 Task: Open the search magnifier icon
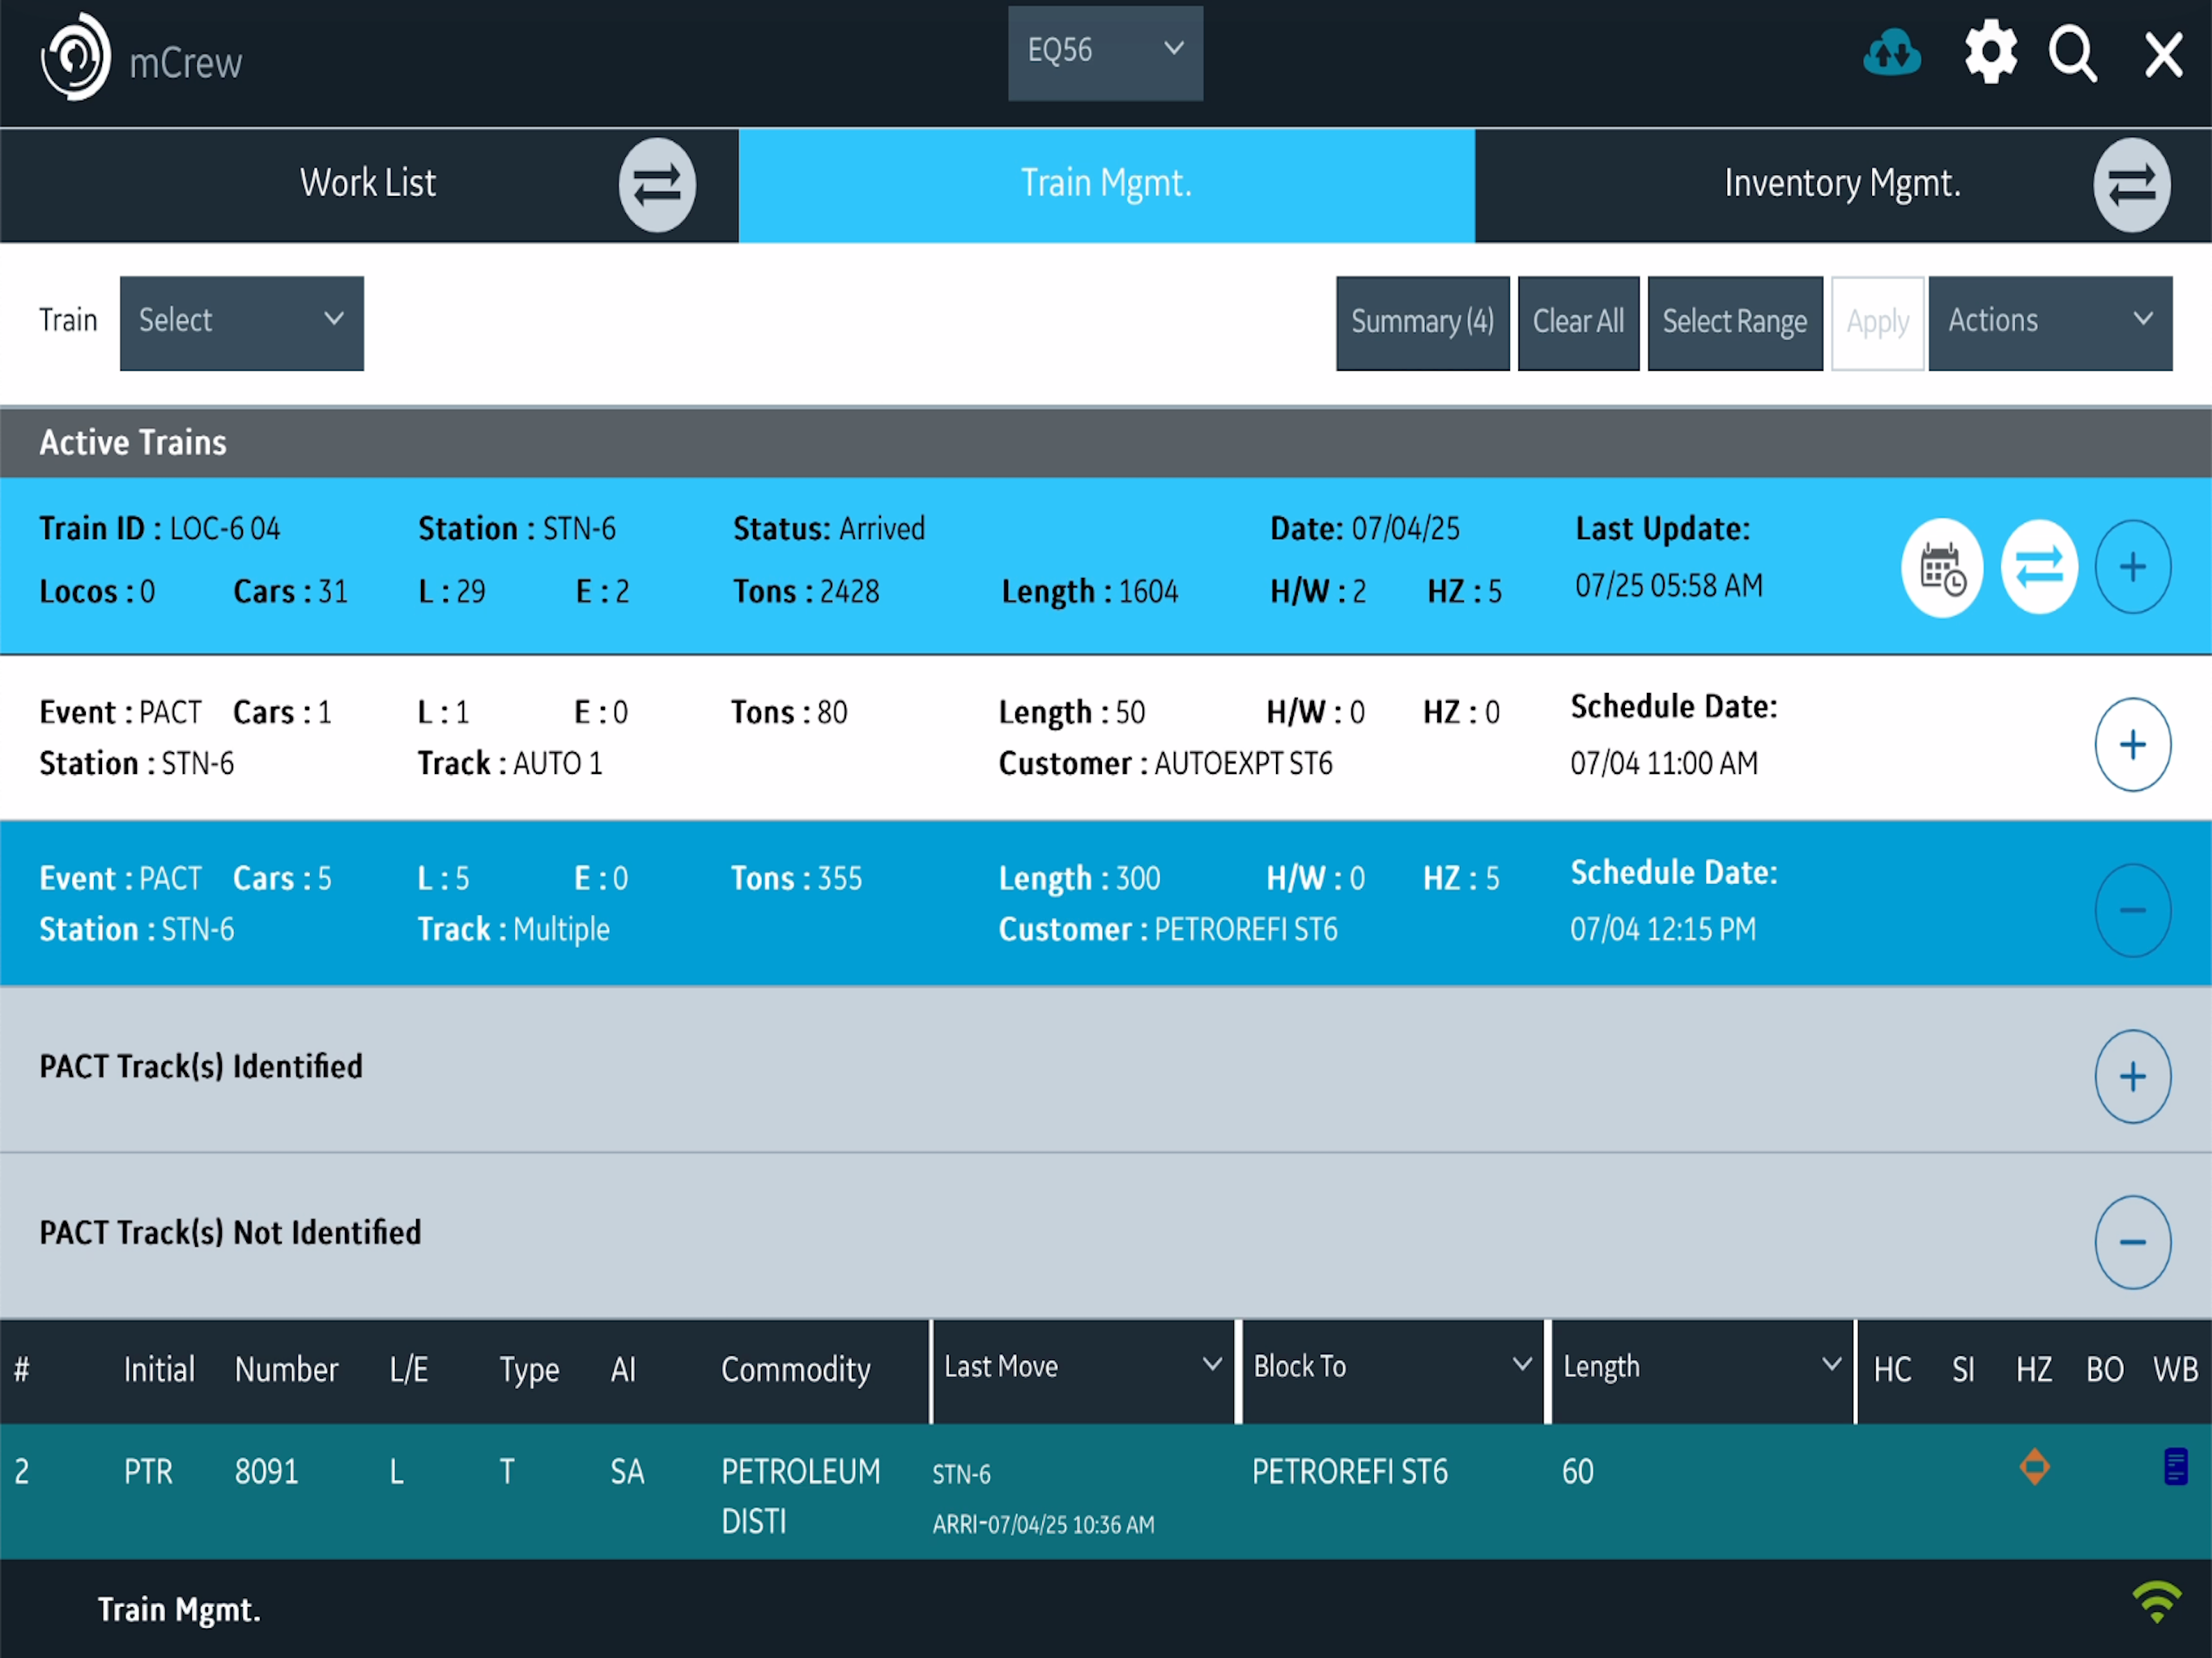click(2073, 54)
